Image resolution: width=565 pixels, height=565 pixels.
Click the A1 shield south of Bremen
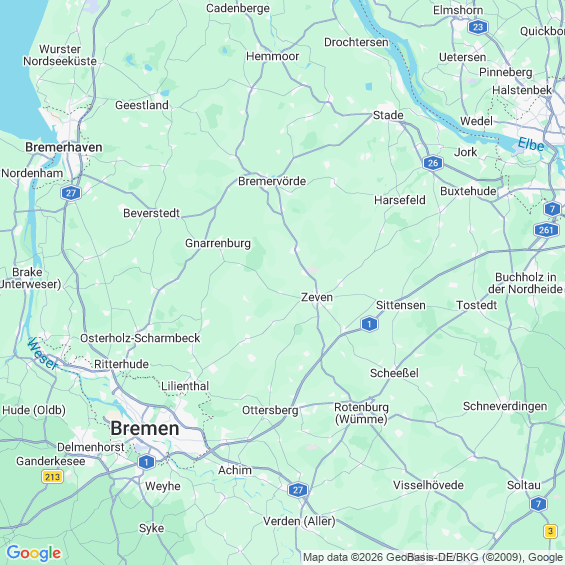tap(146, 462)
